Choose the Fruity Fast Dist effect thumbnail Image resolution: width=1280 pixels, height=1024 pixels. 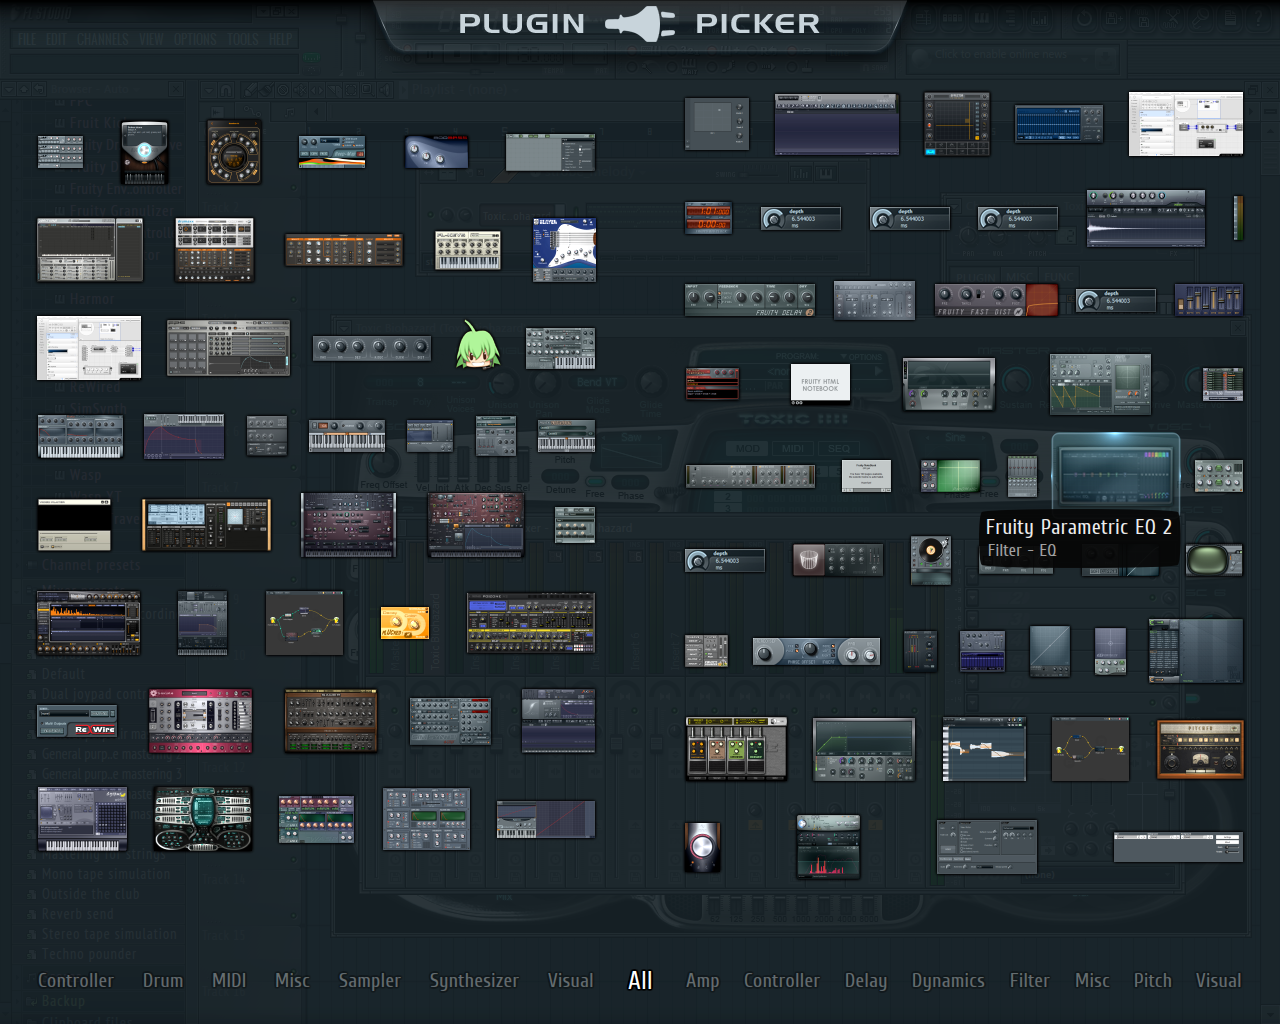[996, 300]
